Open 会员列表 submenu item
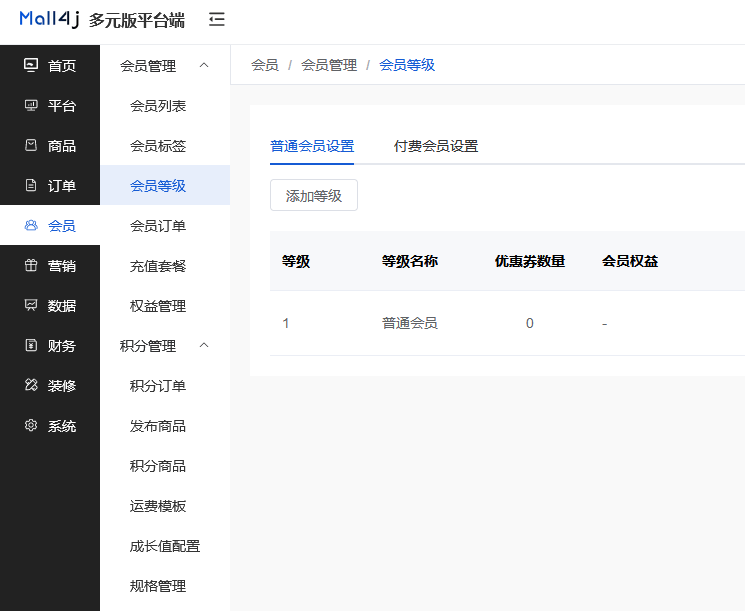Screen dimensions: 745x611 [x=165, y=105]
